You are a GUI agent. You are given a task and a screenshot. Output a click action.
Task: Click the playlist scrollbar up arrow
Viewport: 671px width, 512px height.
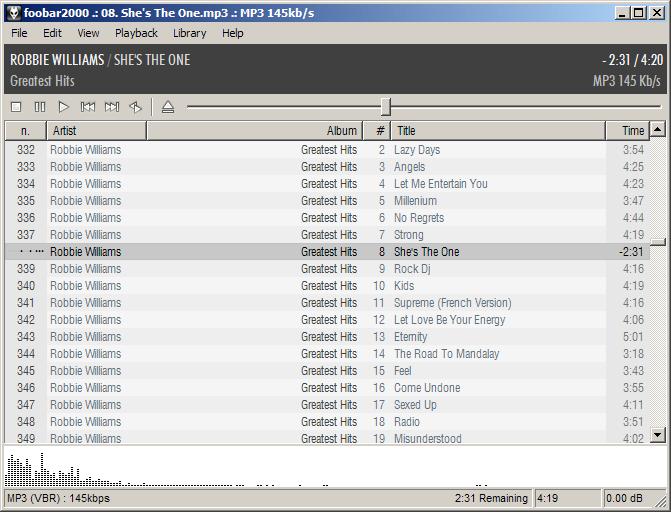(x=658, y=129)
